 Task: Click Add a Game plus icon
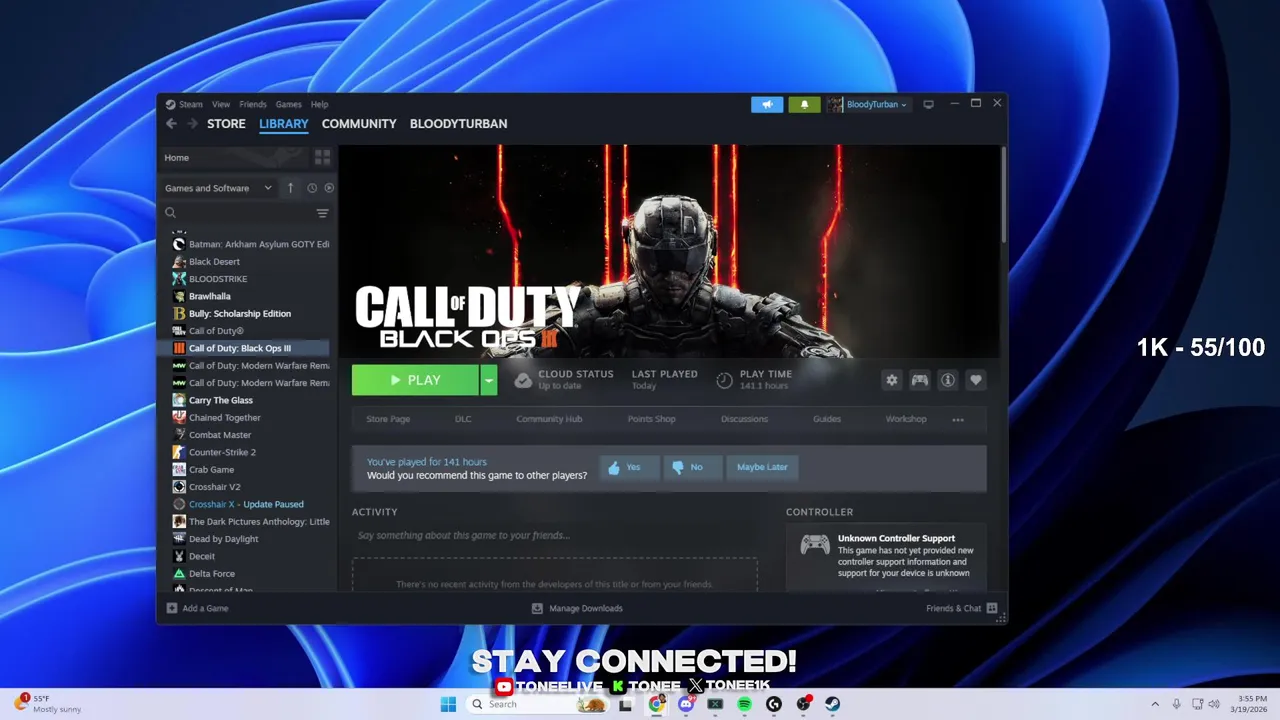click(172, 608)
